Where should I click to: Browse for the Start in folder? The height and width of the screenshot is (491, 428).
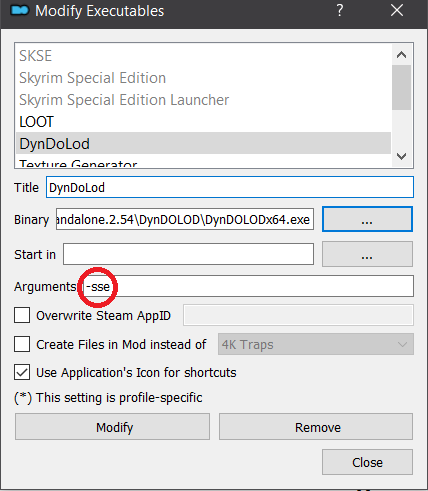(x=367, y=254)
